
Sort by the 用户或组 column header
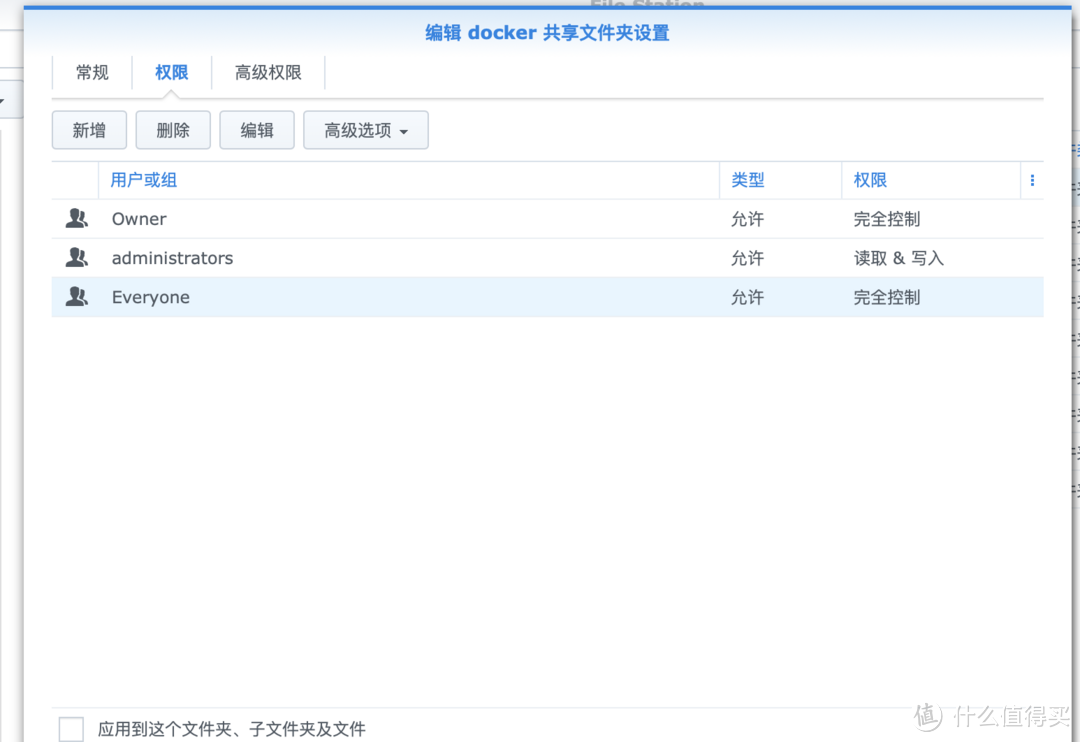click(143, 180)
